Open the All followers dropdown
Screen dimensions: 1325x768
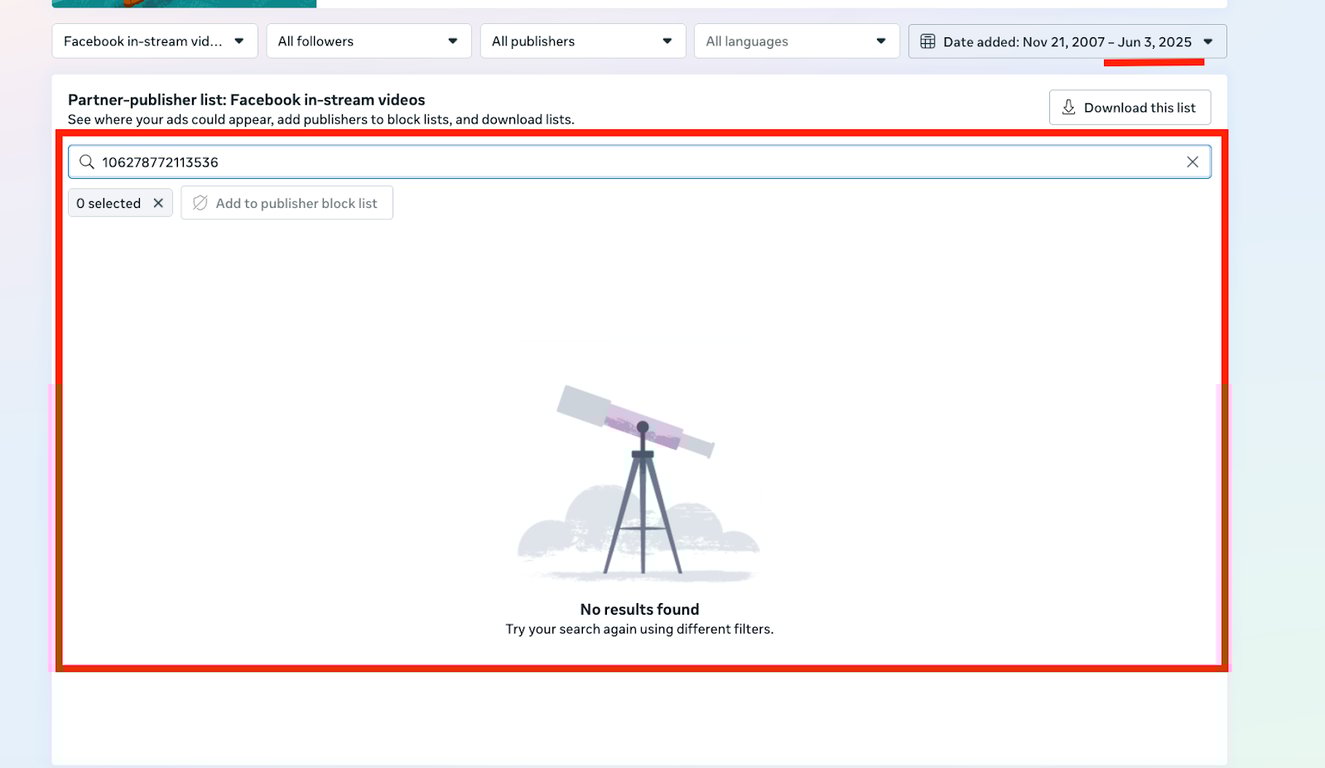[369, 41]
